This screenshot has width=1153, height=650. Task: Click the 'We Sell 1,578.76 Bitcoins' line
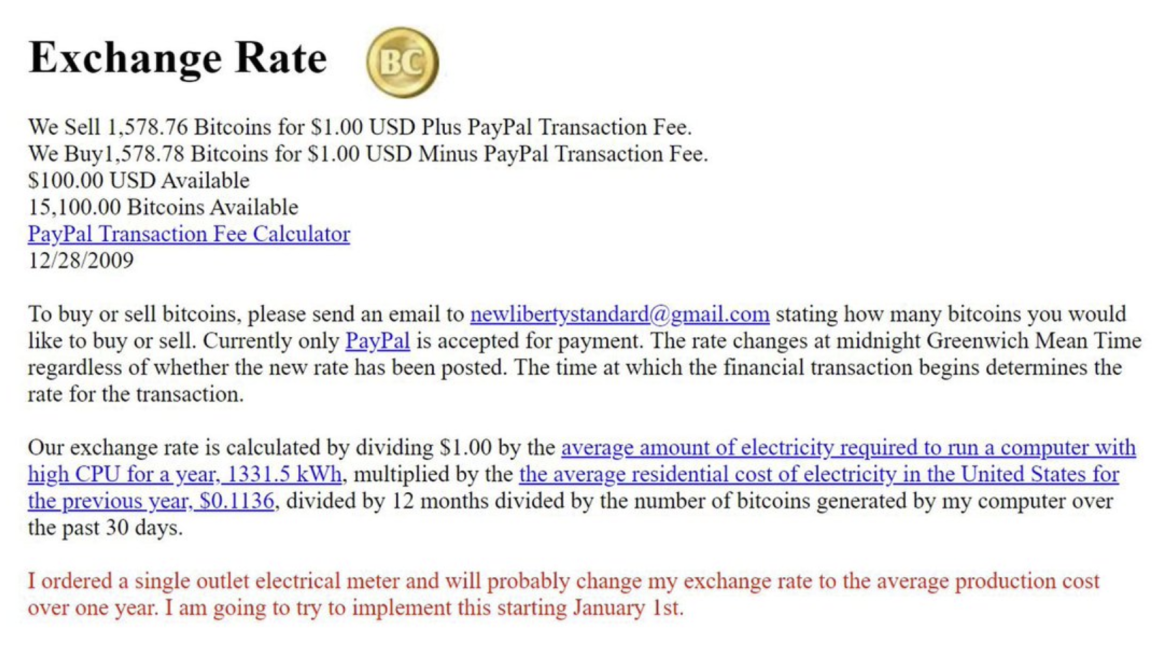pyautogui.click(x=360, y=128)
